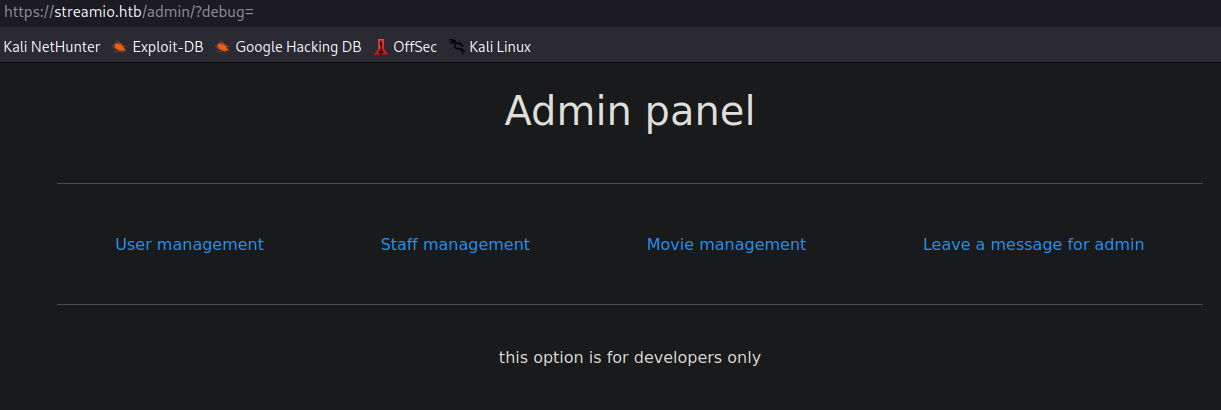Select the Google Hacking DB bookmark text

coord(298,47)
